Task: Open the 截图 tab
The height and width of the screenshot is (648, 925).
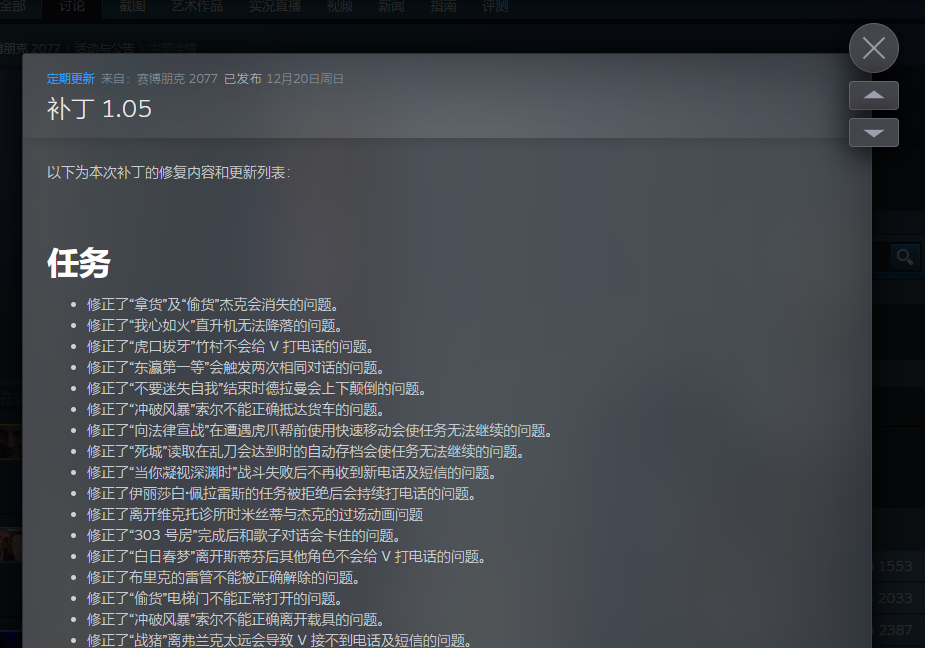Action: tap(132, 6)
